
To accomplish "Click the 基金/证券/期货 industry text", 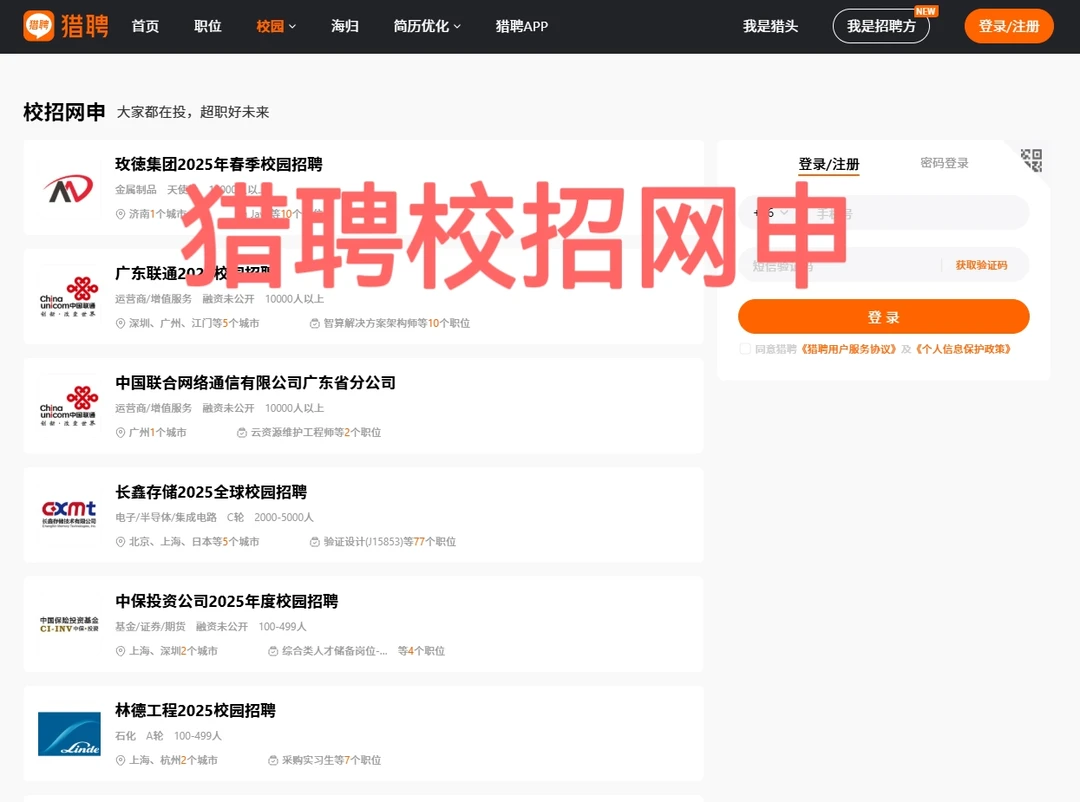I will [x=150, y=627].
